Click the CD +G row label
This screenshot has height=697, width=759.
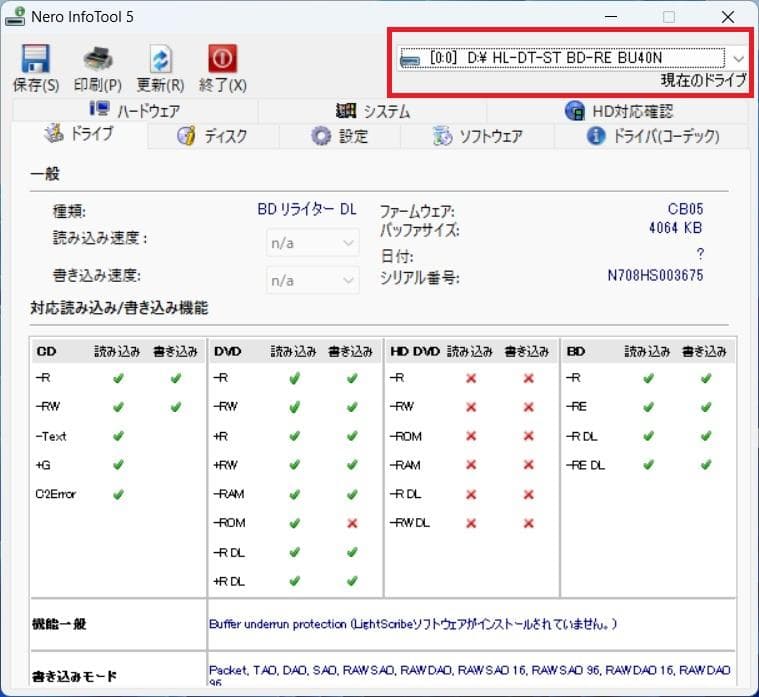pyautogui.click(x=43, y=465)
